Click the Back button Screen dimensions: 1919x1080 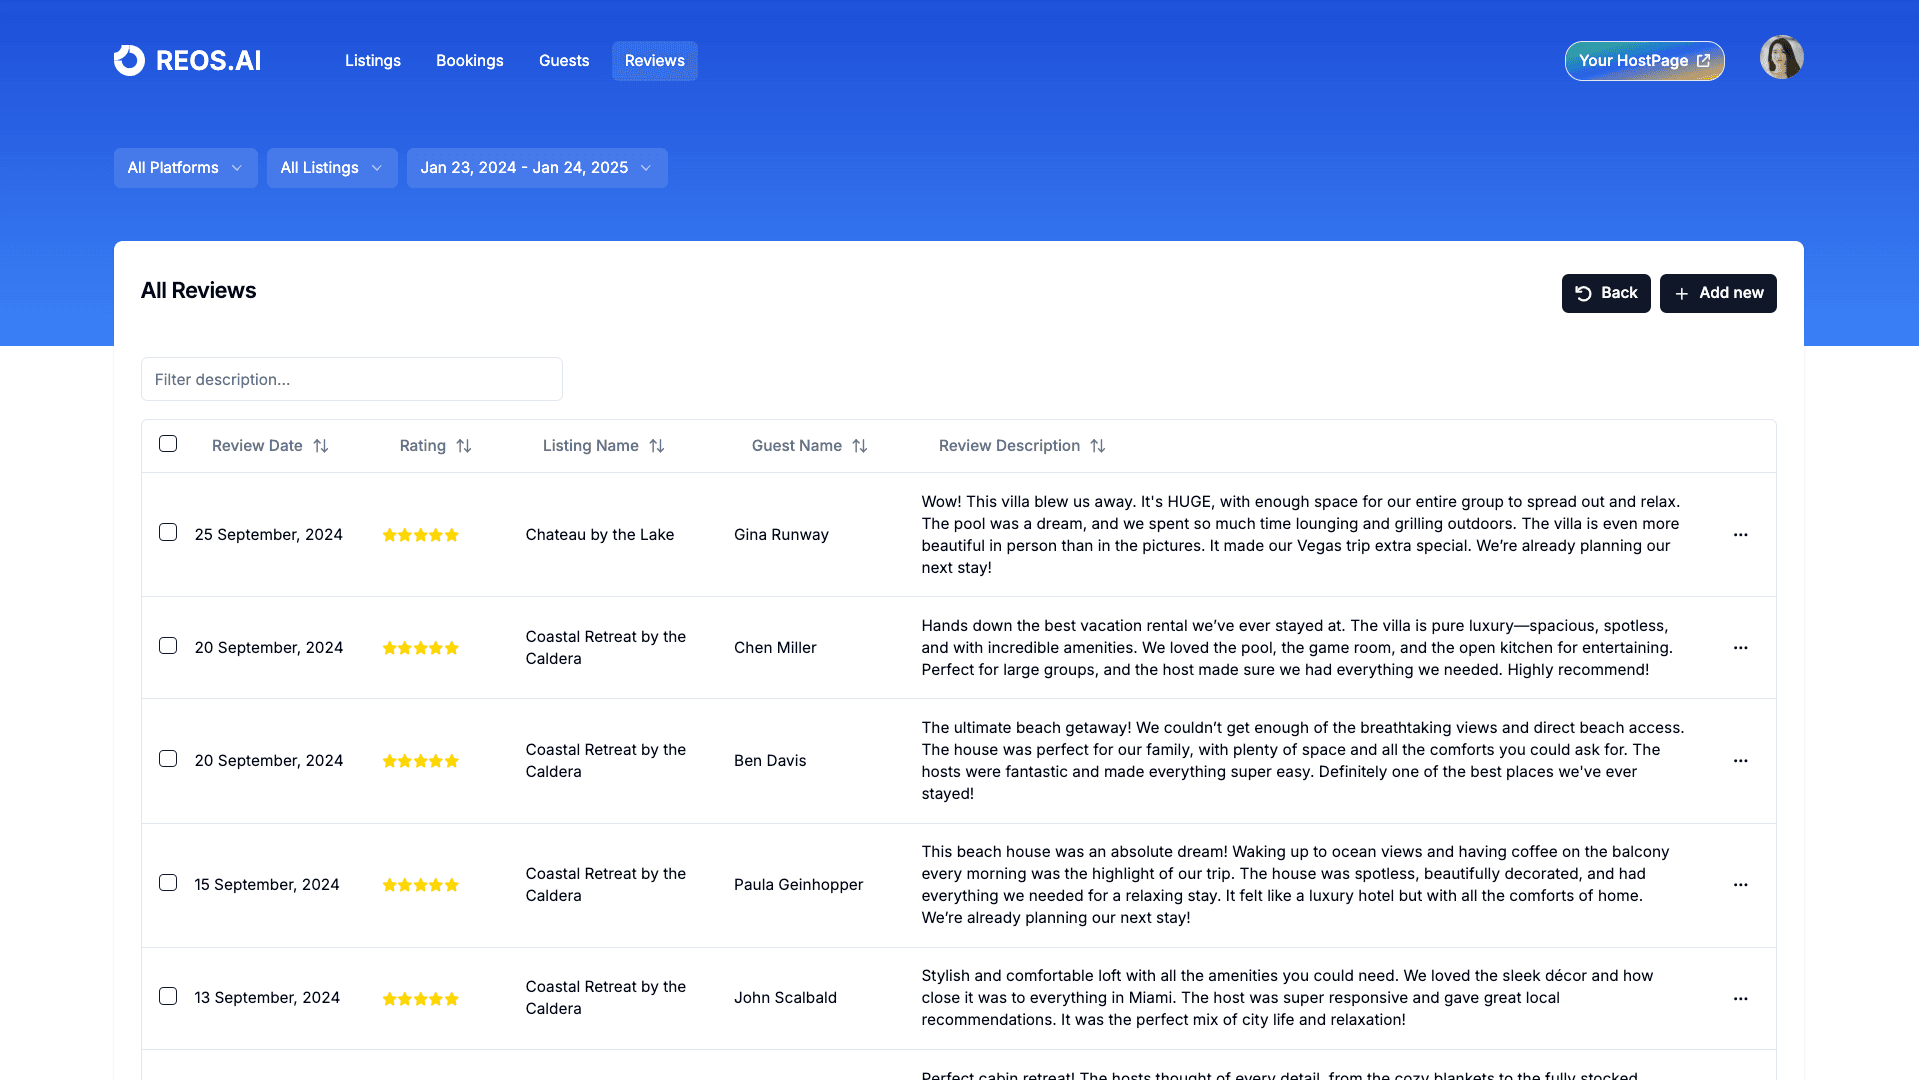tap(1606, 293)
